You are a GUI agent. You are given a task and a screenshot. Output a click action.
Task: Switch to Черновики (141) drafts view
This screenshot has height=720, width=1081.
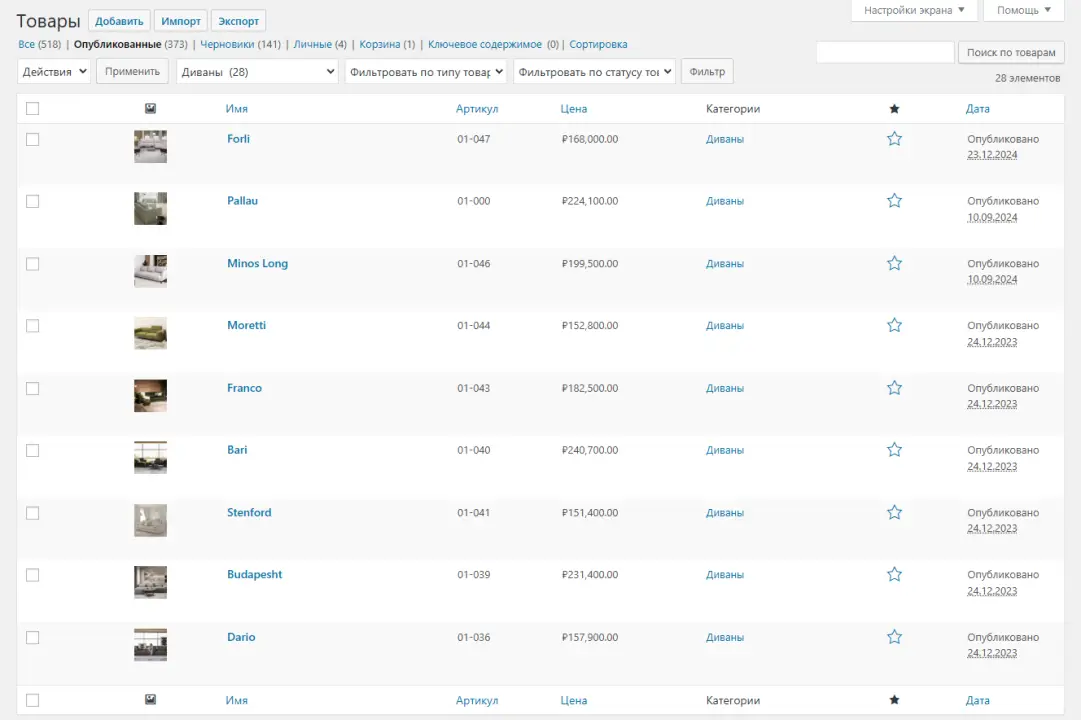click(x=240, y=44)
